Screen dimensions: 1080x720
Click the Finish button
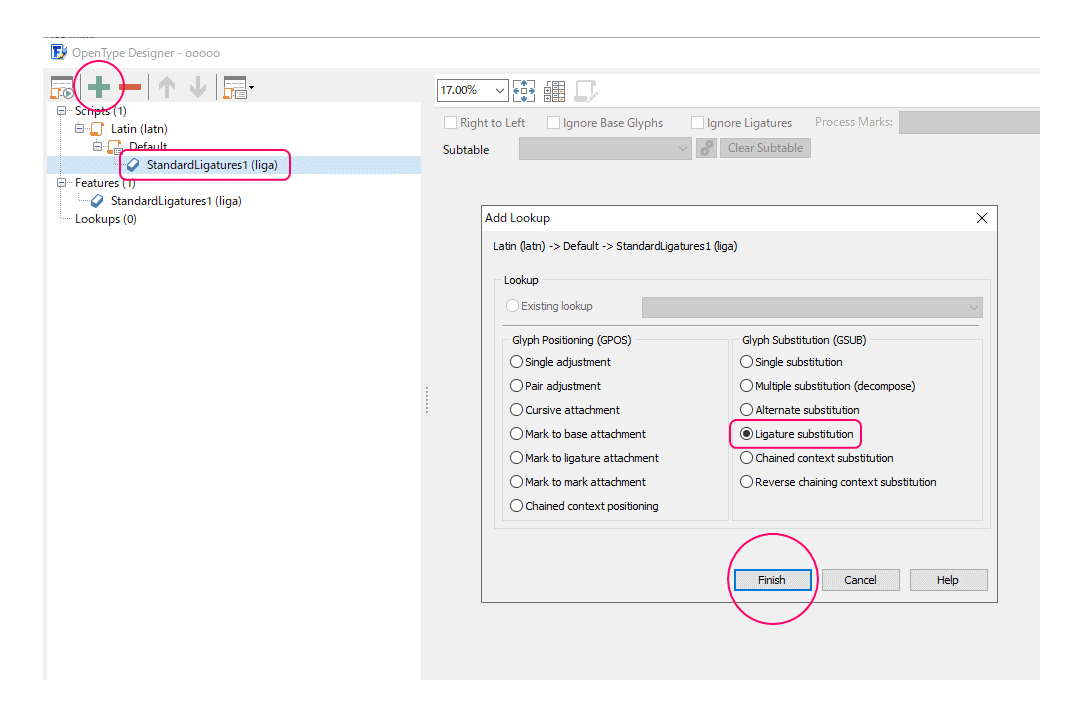click(771, 580)
